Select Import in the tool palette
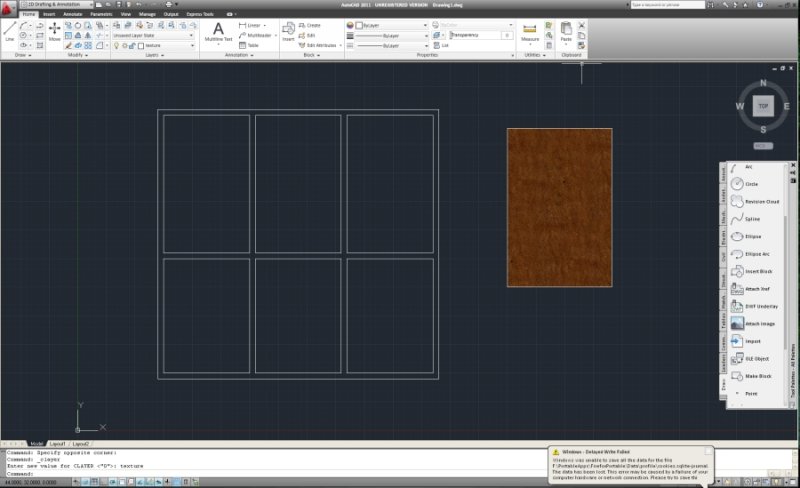800x488 pixels. pyautogui.click(x=746, y=341)
